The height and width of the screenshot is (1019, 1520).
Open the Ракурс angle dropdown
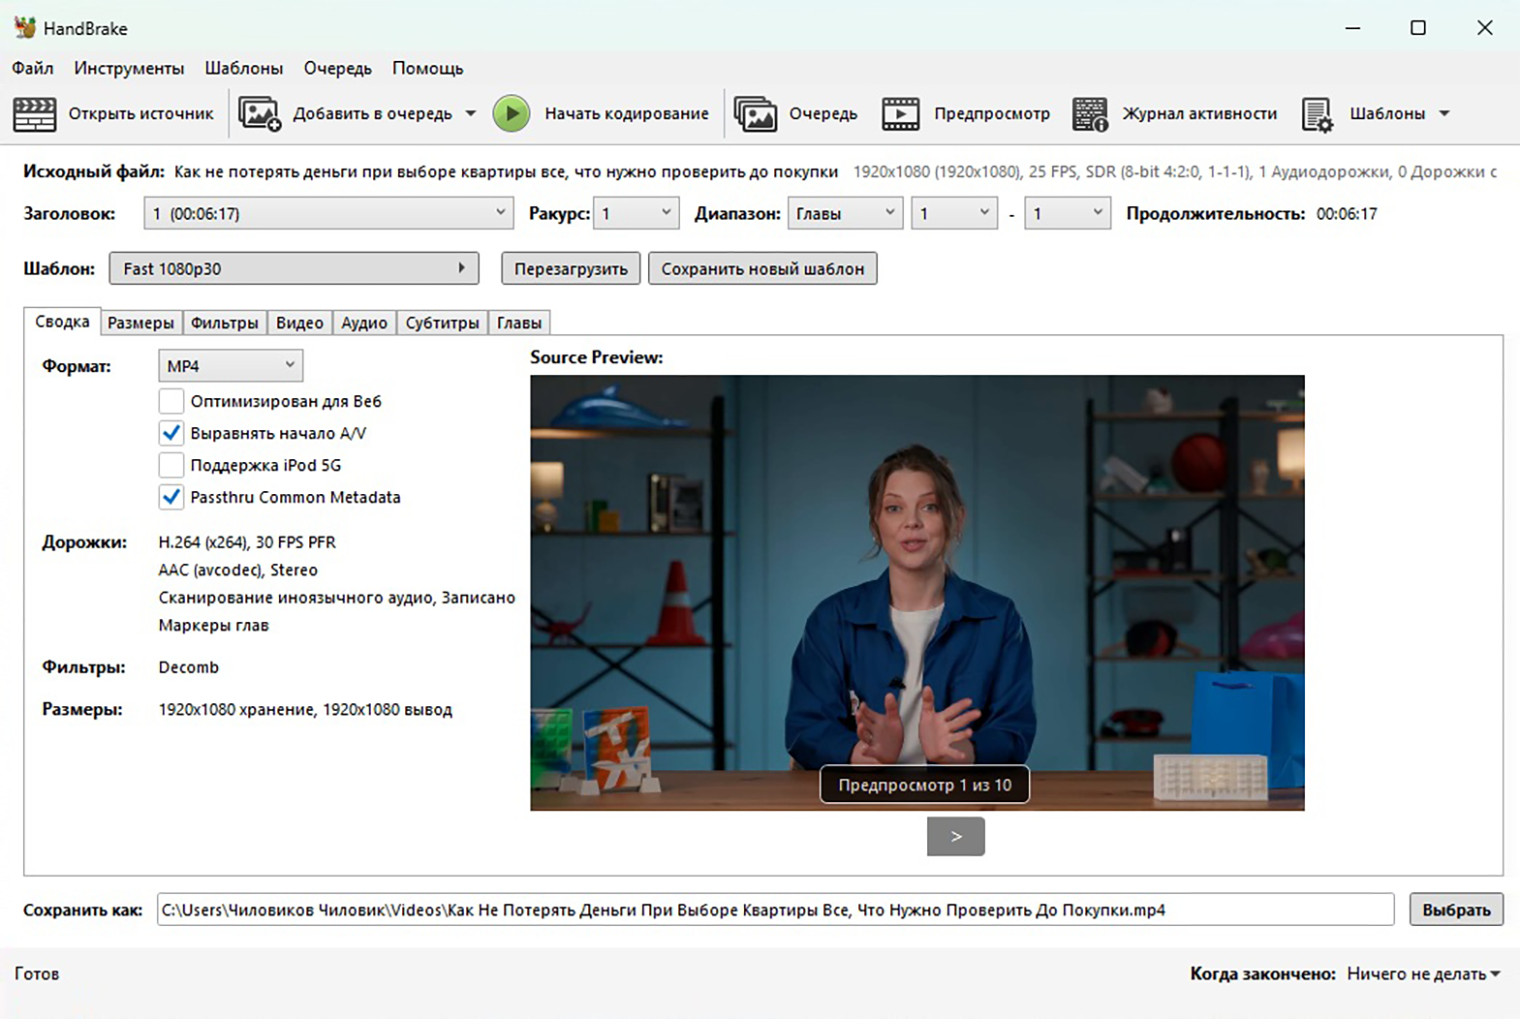(x=636, y=213)
